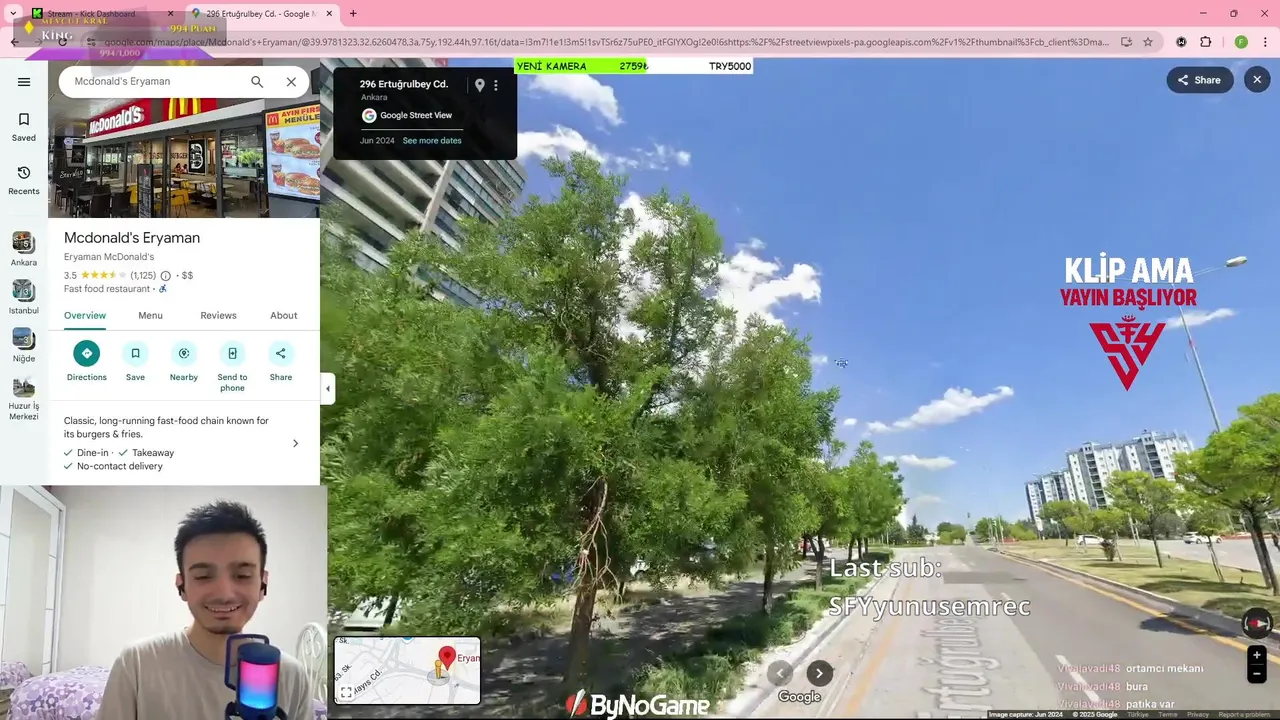Switch to the Reviews tab

coord(218,316)
